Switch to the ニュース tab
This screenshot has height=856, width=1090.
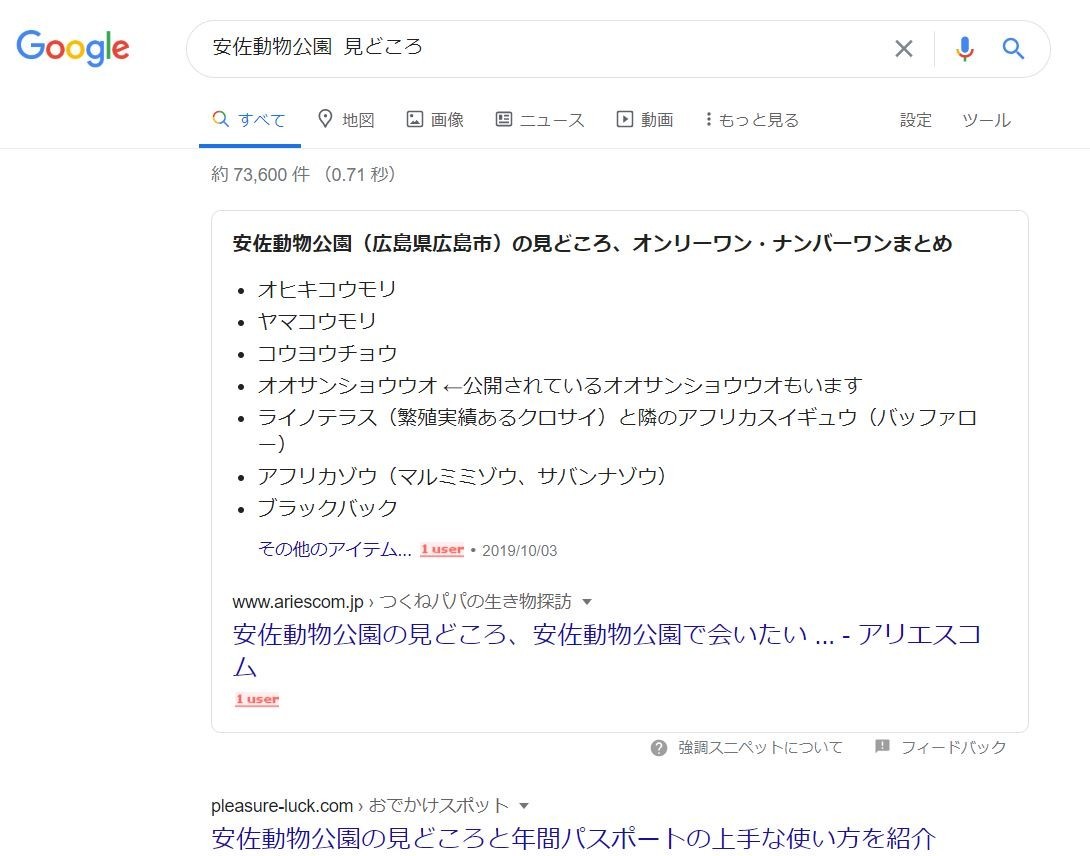540,120
